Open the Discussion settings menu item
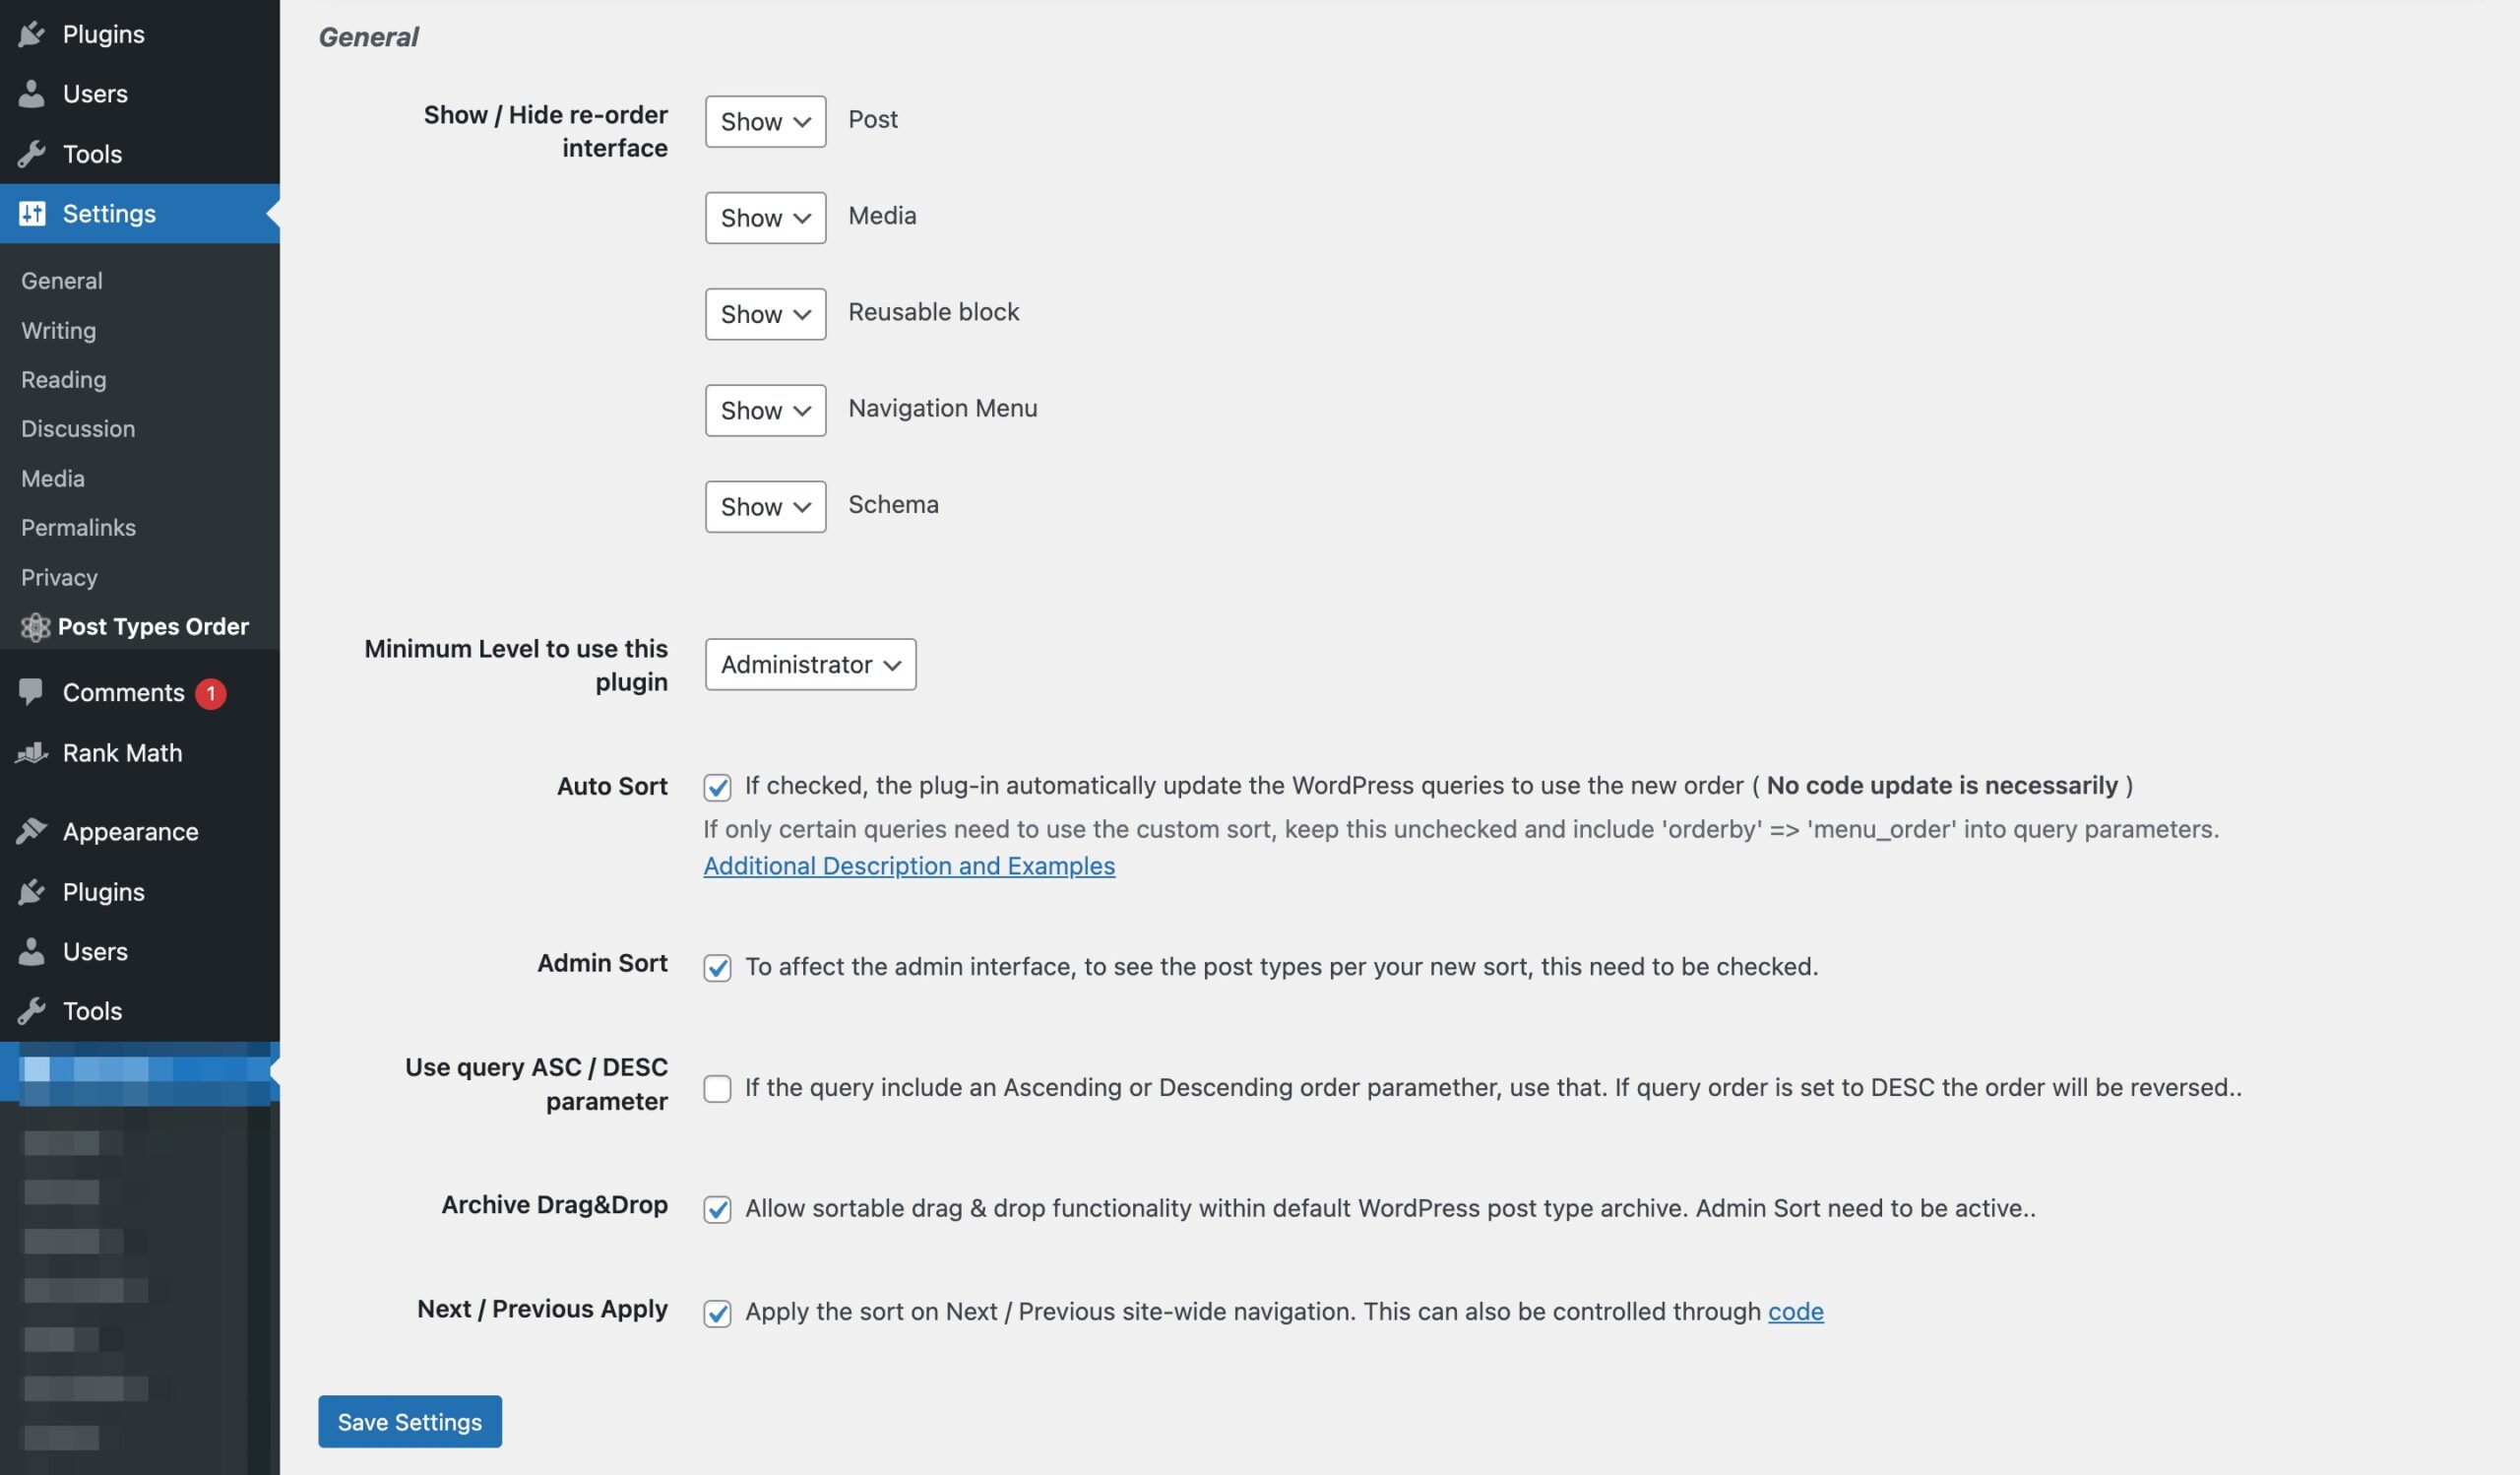This screenshot has width=2520, height=1475. click(77, 428)
